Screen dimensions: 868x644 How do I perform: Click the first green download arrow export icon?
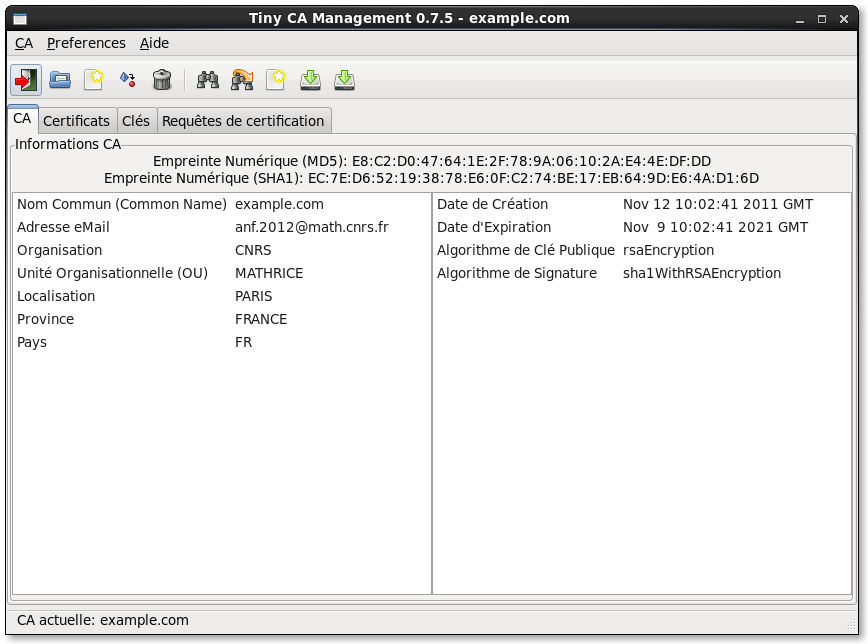310,80
